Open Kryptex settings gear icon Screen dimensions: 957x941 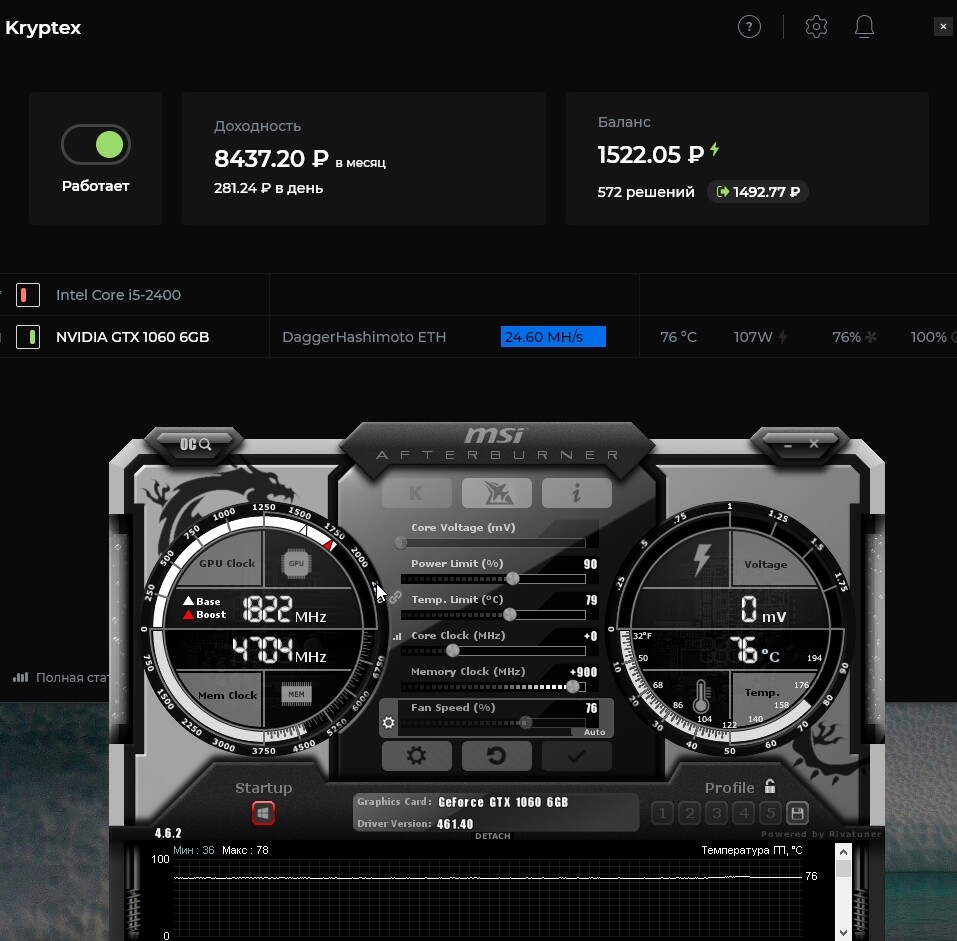click(x=816, y=27)
